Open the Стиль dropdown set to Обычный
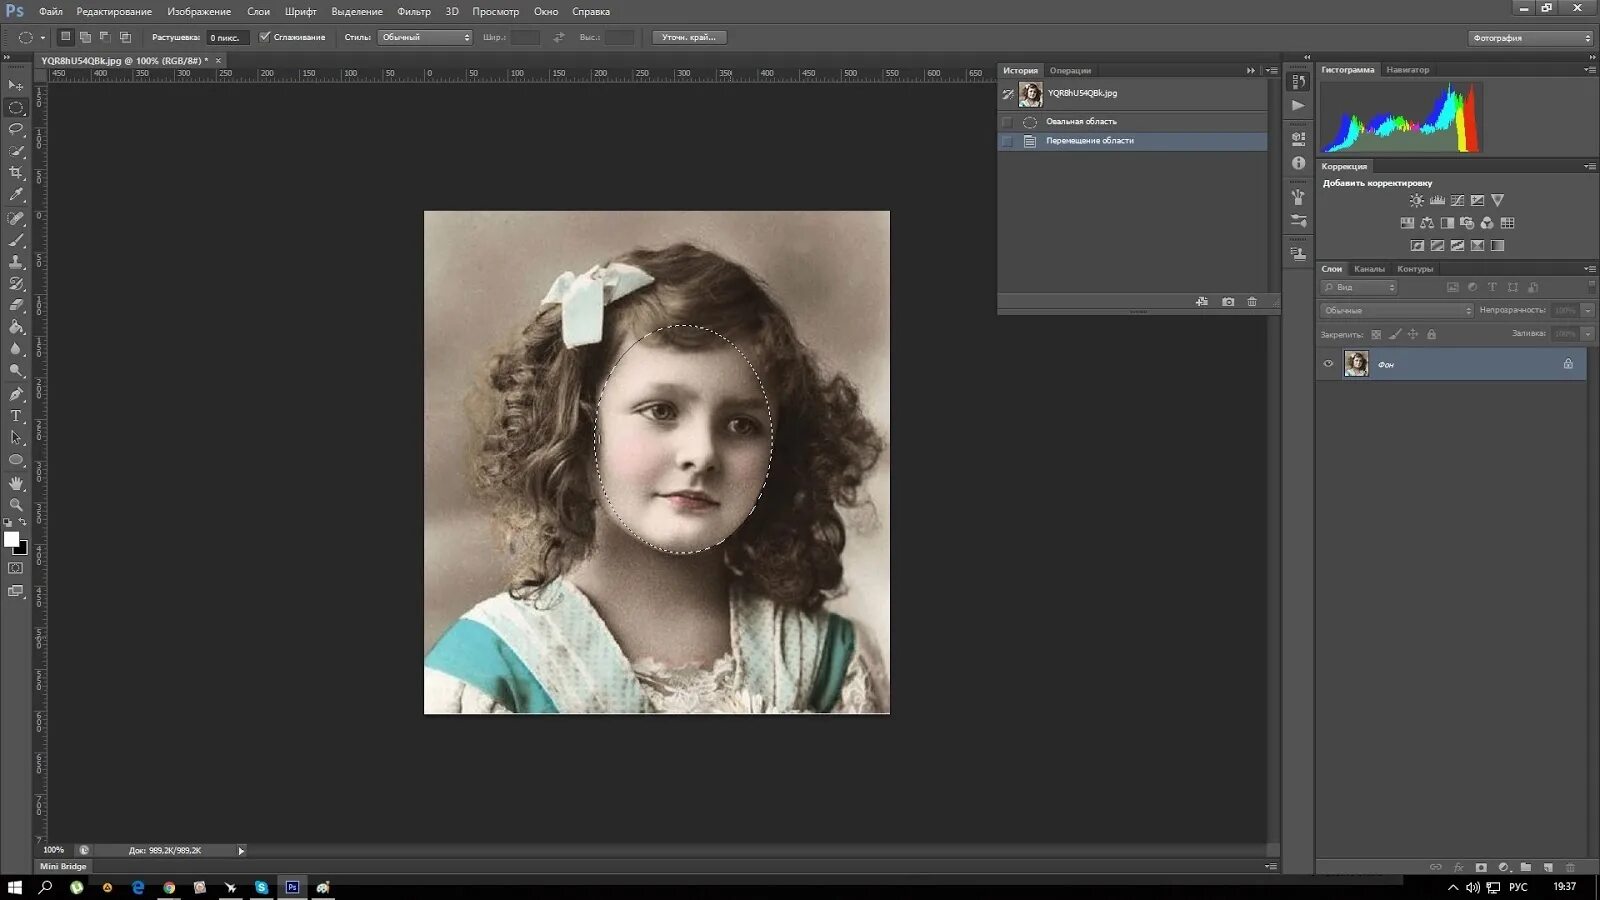The width and height of the screenshot is (1600, 900). point(425,37)
